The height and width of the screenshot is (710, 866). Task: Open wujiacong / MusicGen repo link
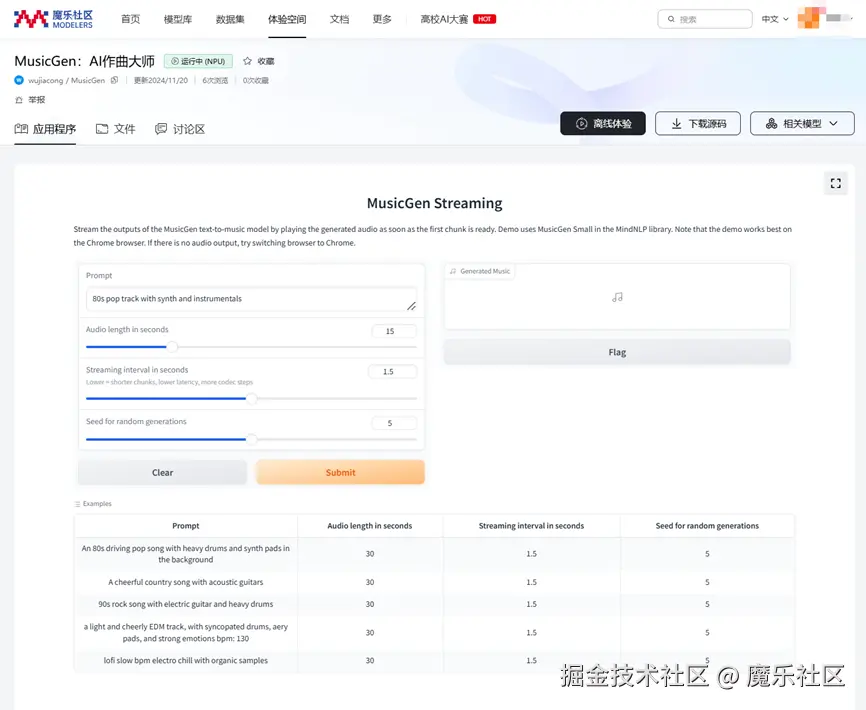[x=66, y=80]
